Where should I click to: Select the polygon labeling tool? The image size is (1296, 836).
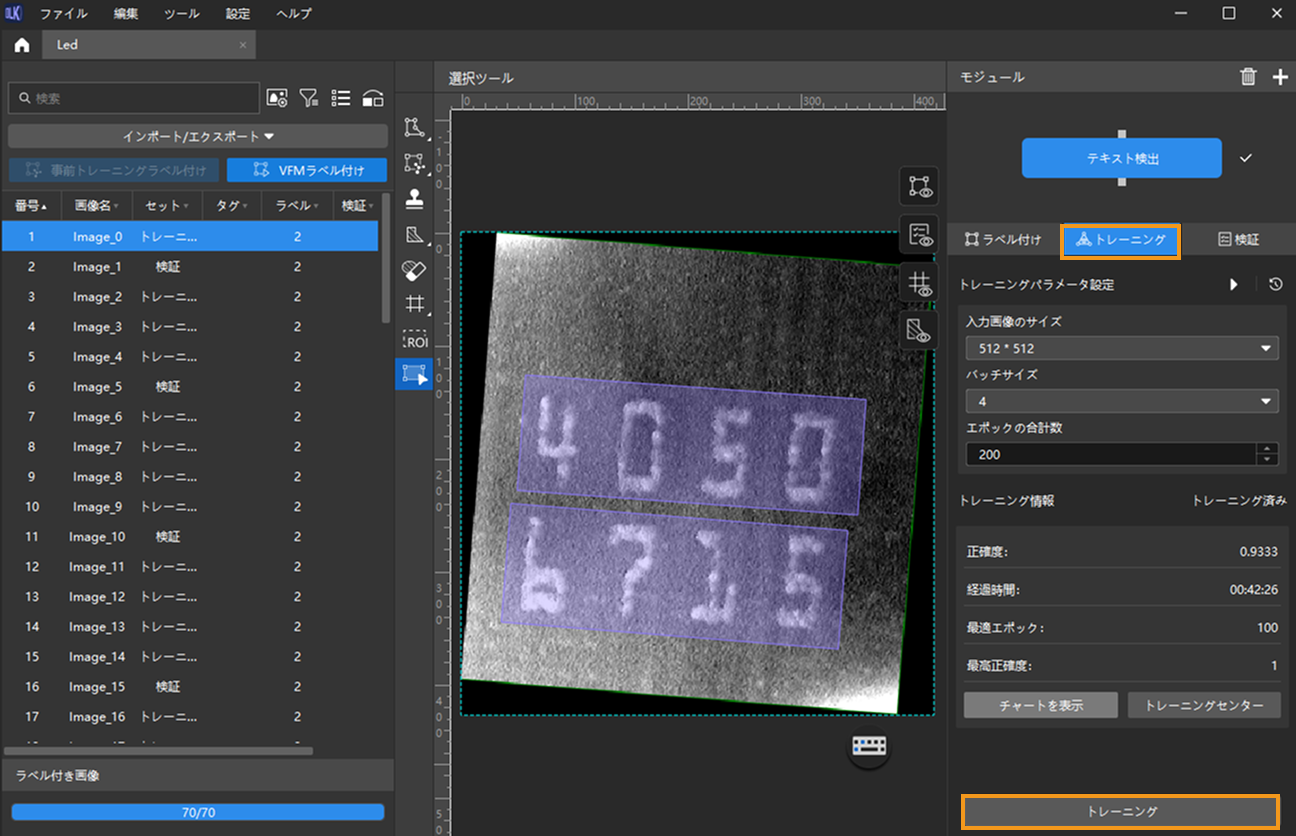(414, 128)
